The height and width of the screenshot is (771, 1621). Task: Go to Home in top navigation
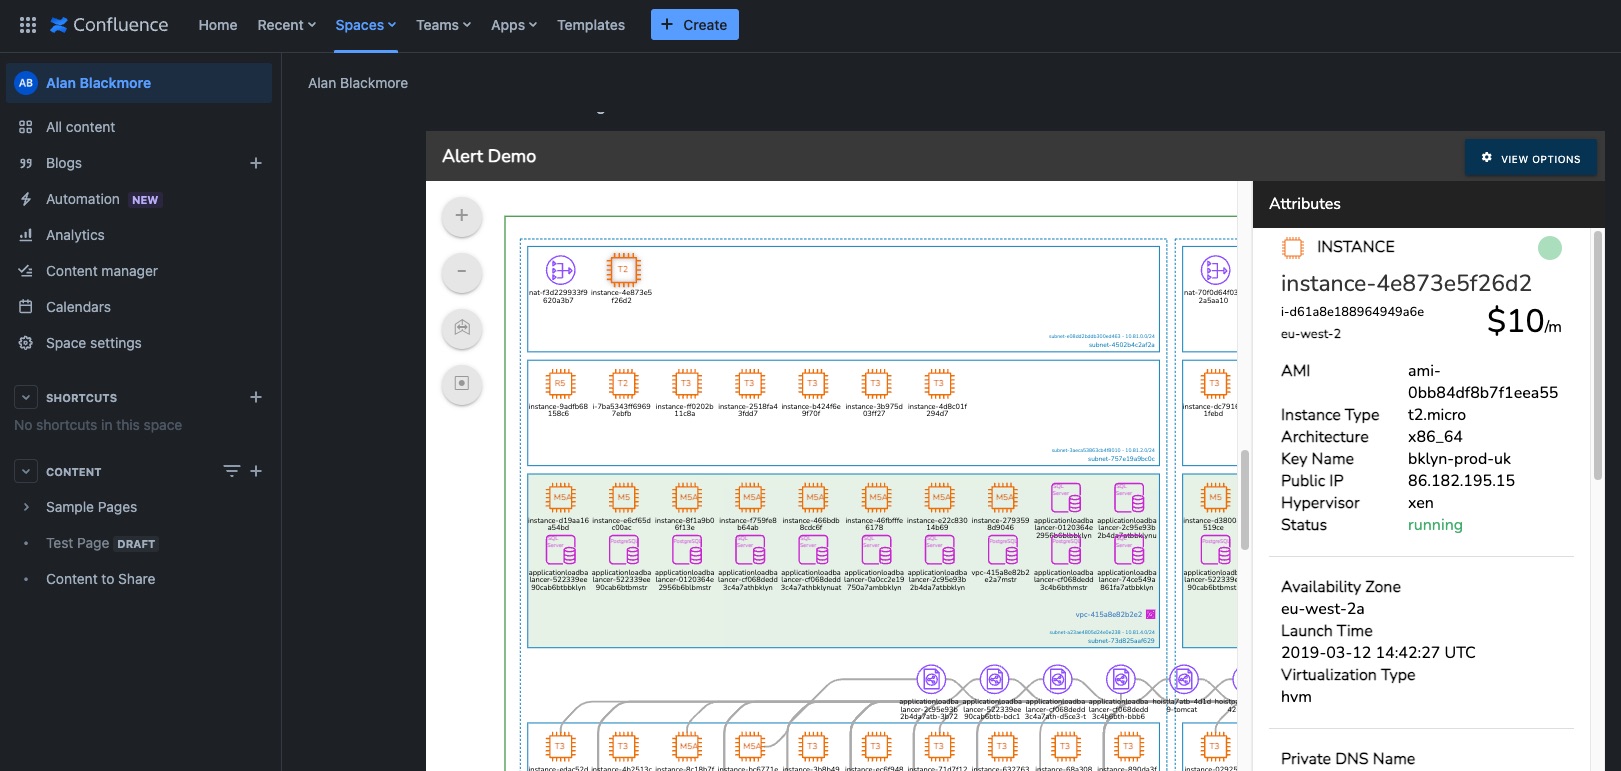pos(218,25)
